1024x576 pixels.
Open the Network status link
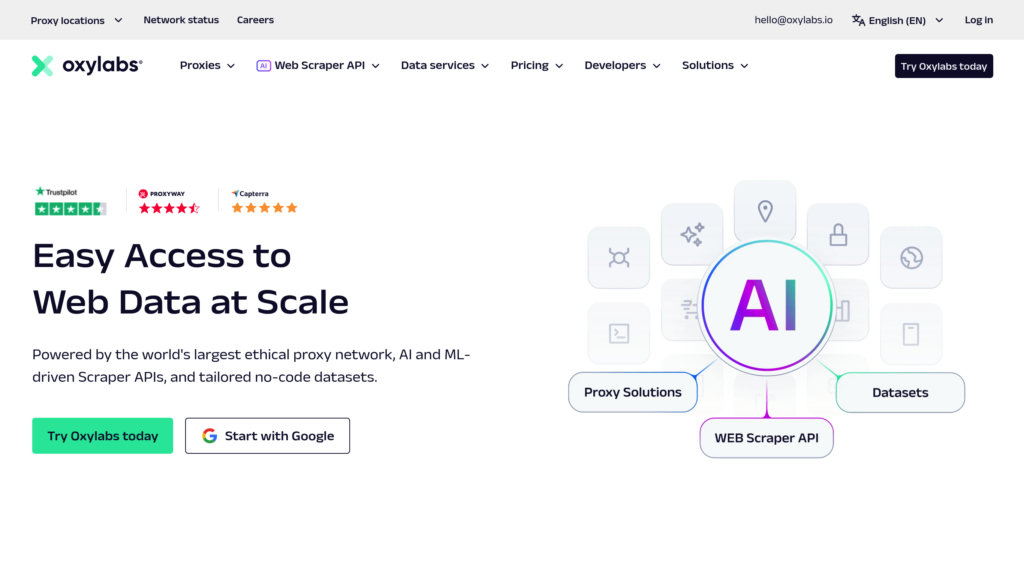[x=180, y=20]
